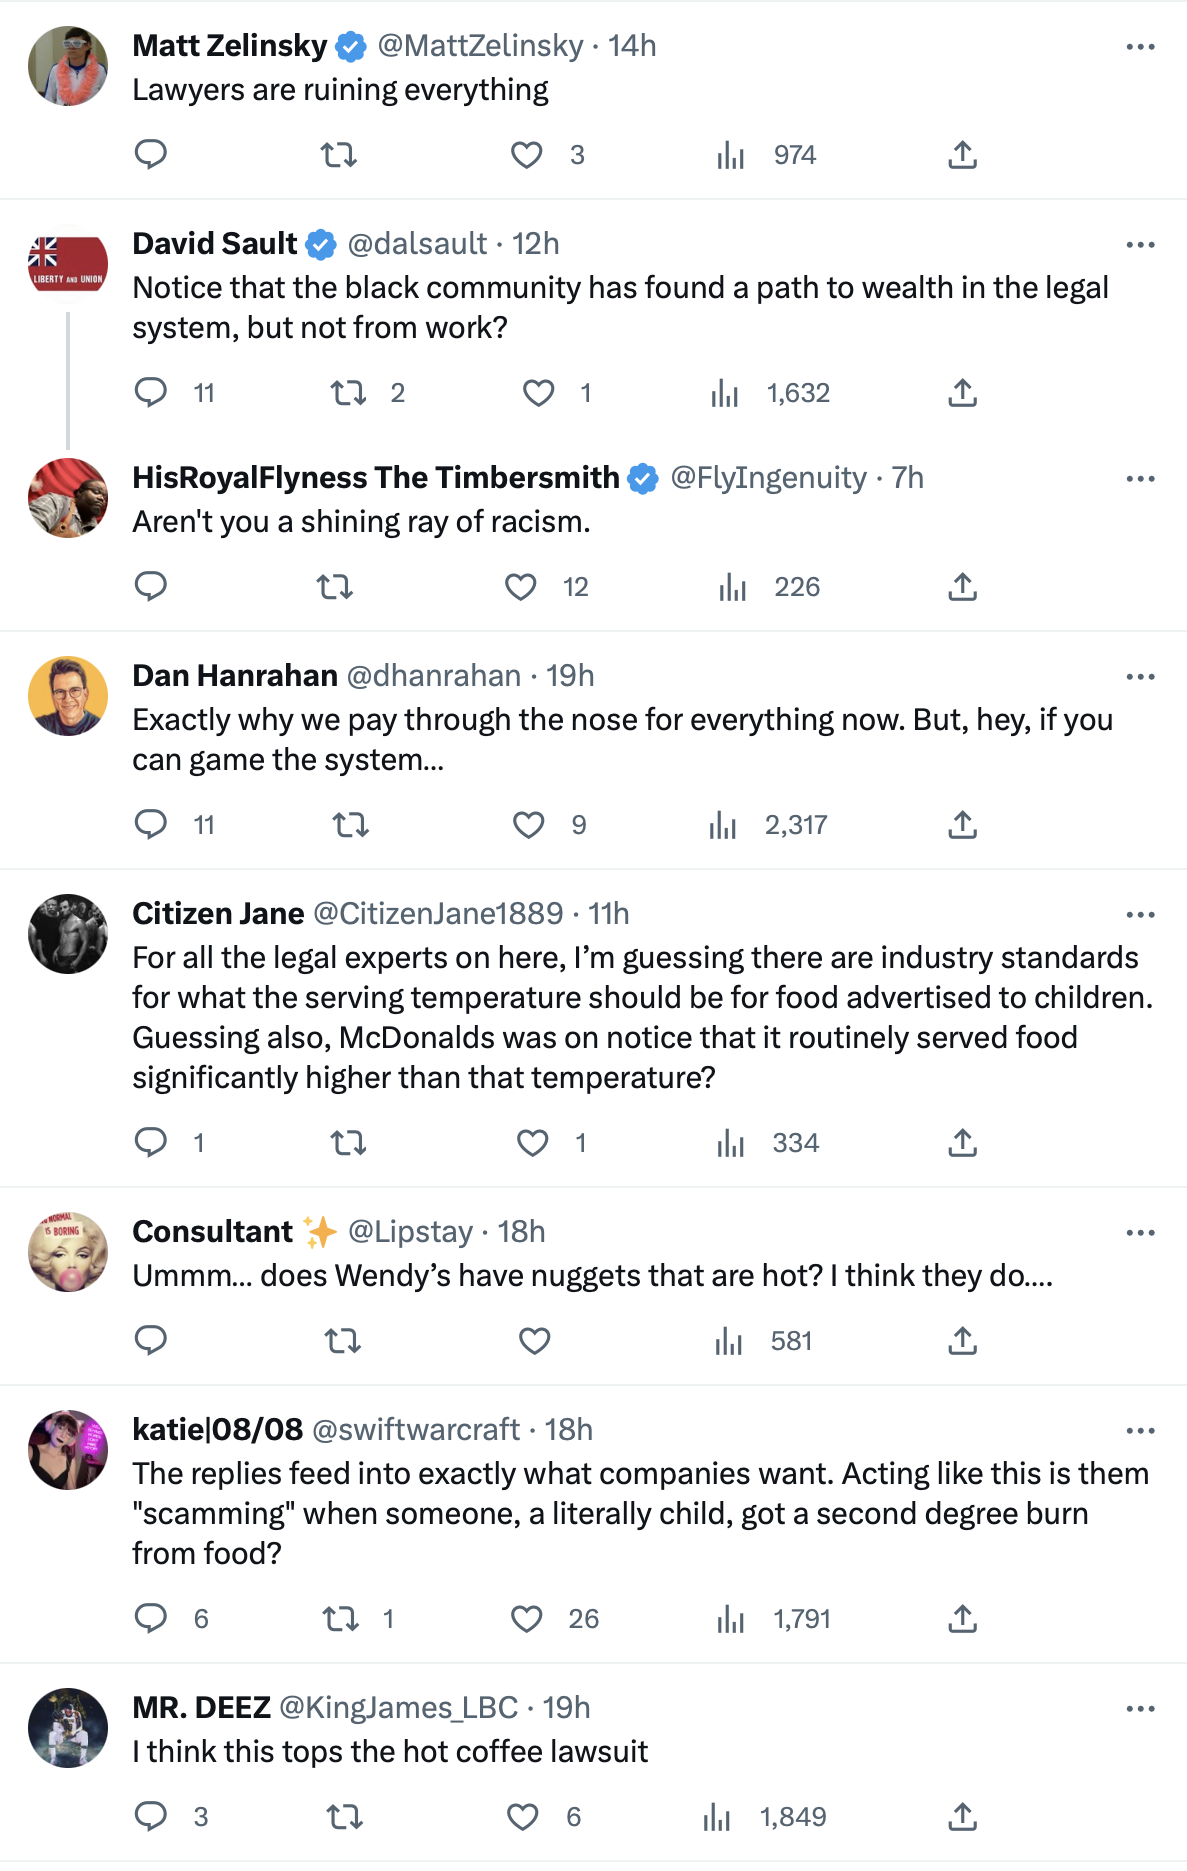
Task: Reply to Matt Zelinsky's tweet
Action: [x=151, y=155]
